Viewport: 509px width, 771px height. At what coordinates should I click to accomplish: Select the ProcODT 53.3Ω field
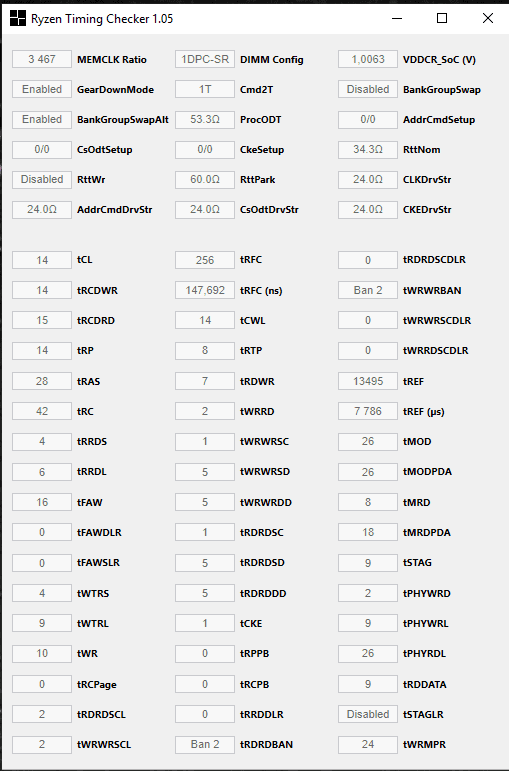pyautogui.click(x=205, y=119)
